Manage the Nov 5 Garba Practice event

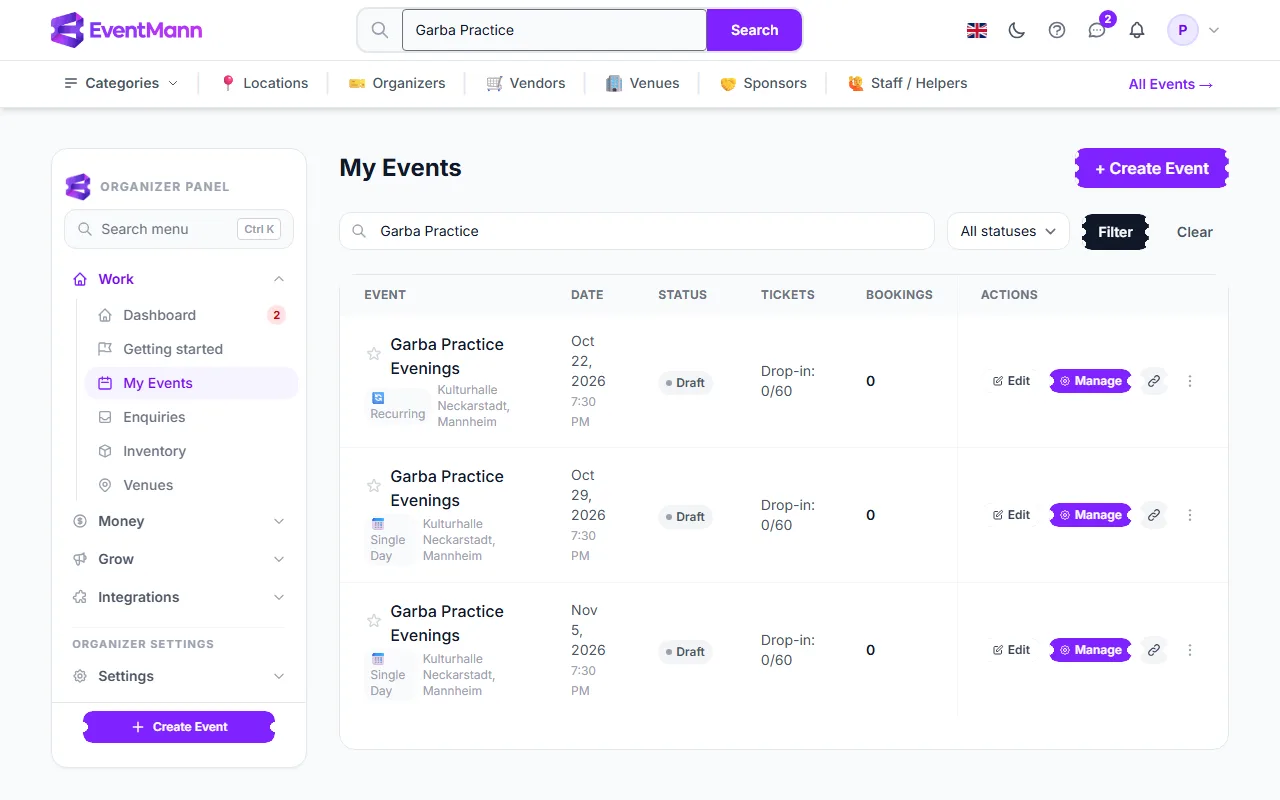click(x=1091, y=650)
